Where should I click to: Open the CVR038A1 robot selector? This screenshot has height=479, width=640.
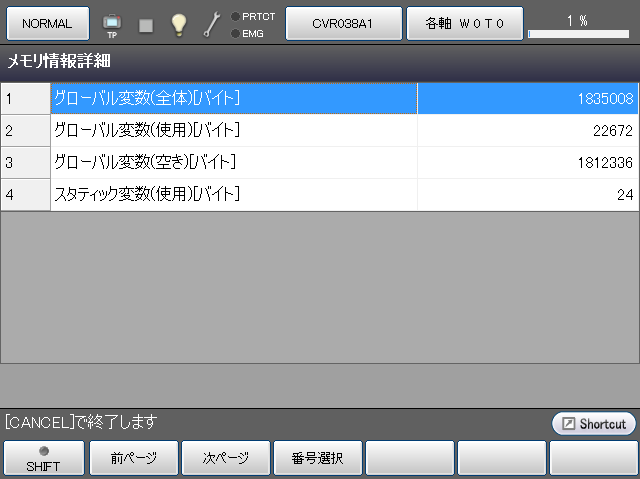click(x=343, y=23)
